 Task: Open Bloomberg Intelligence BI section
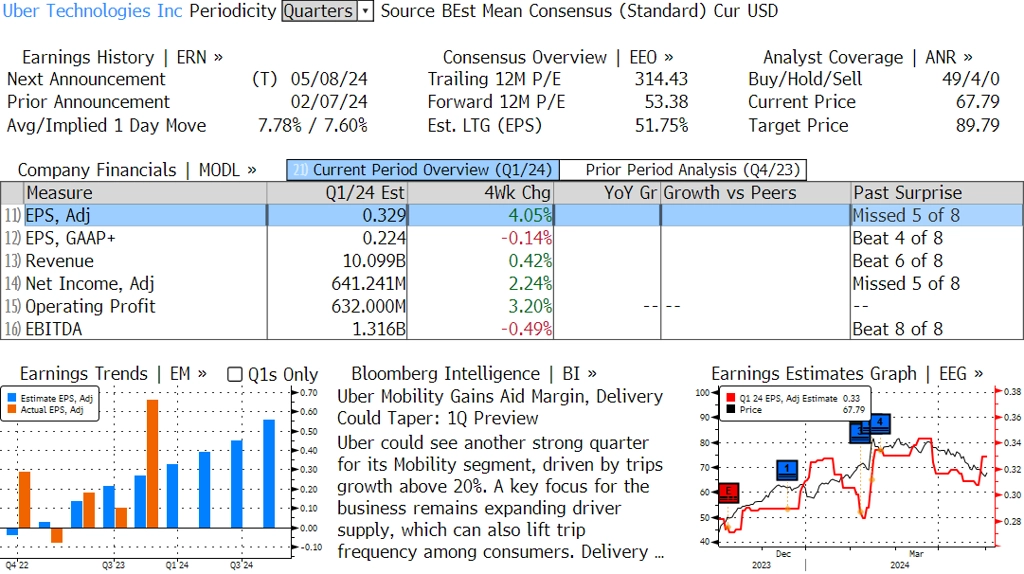pyautogui.click(x=474, y=374)
